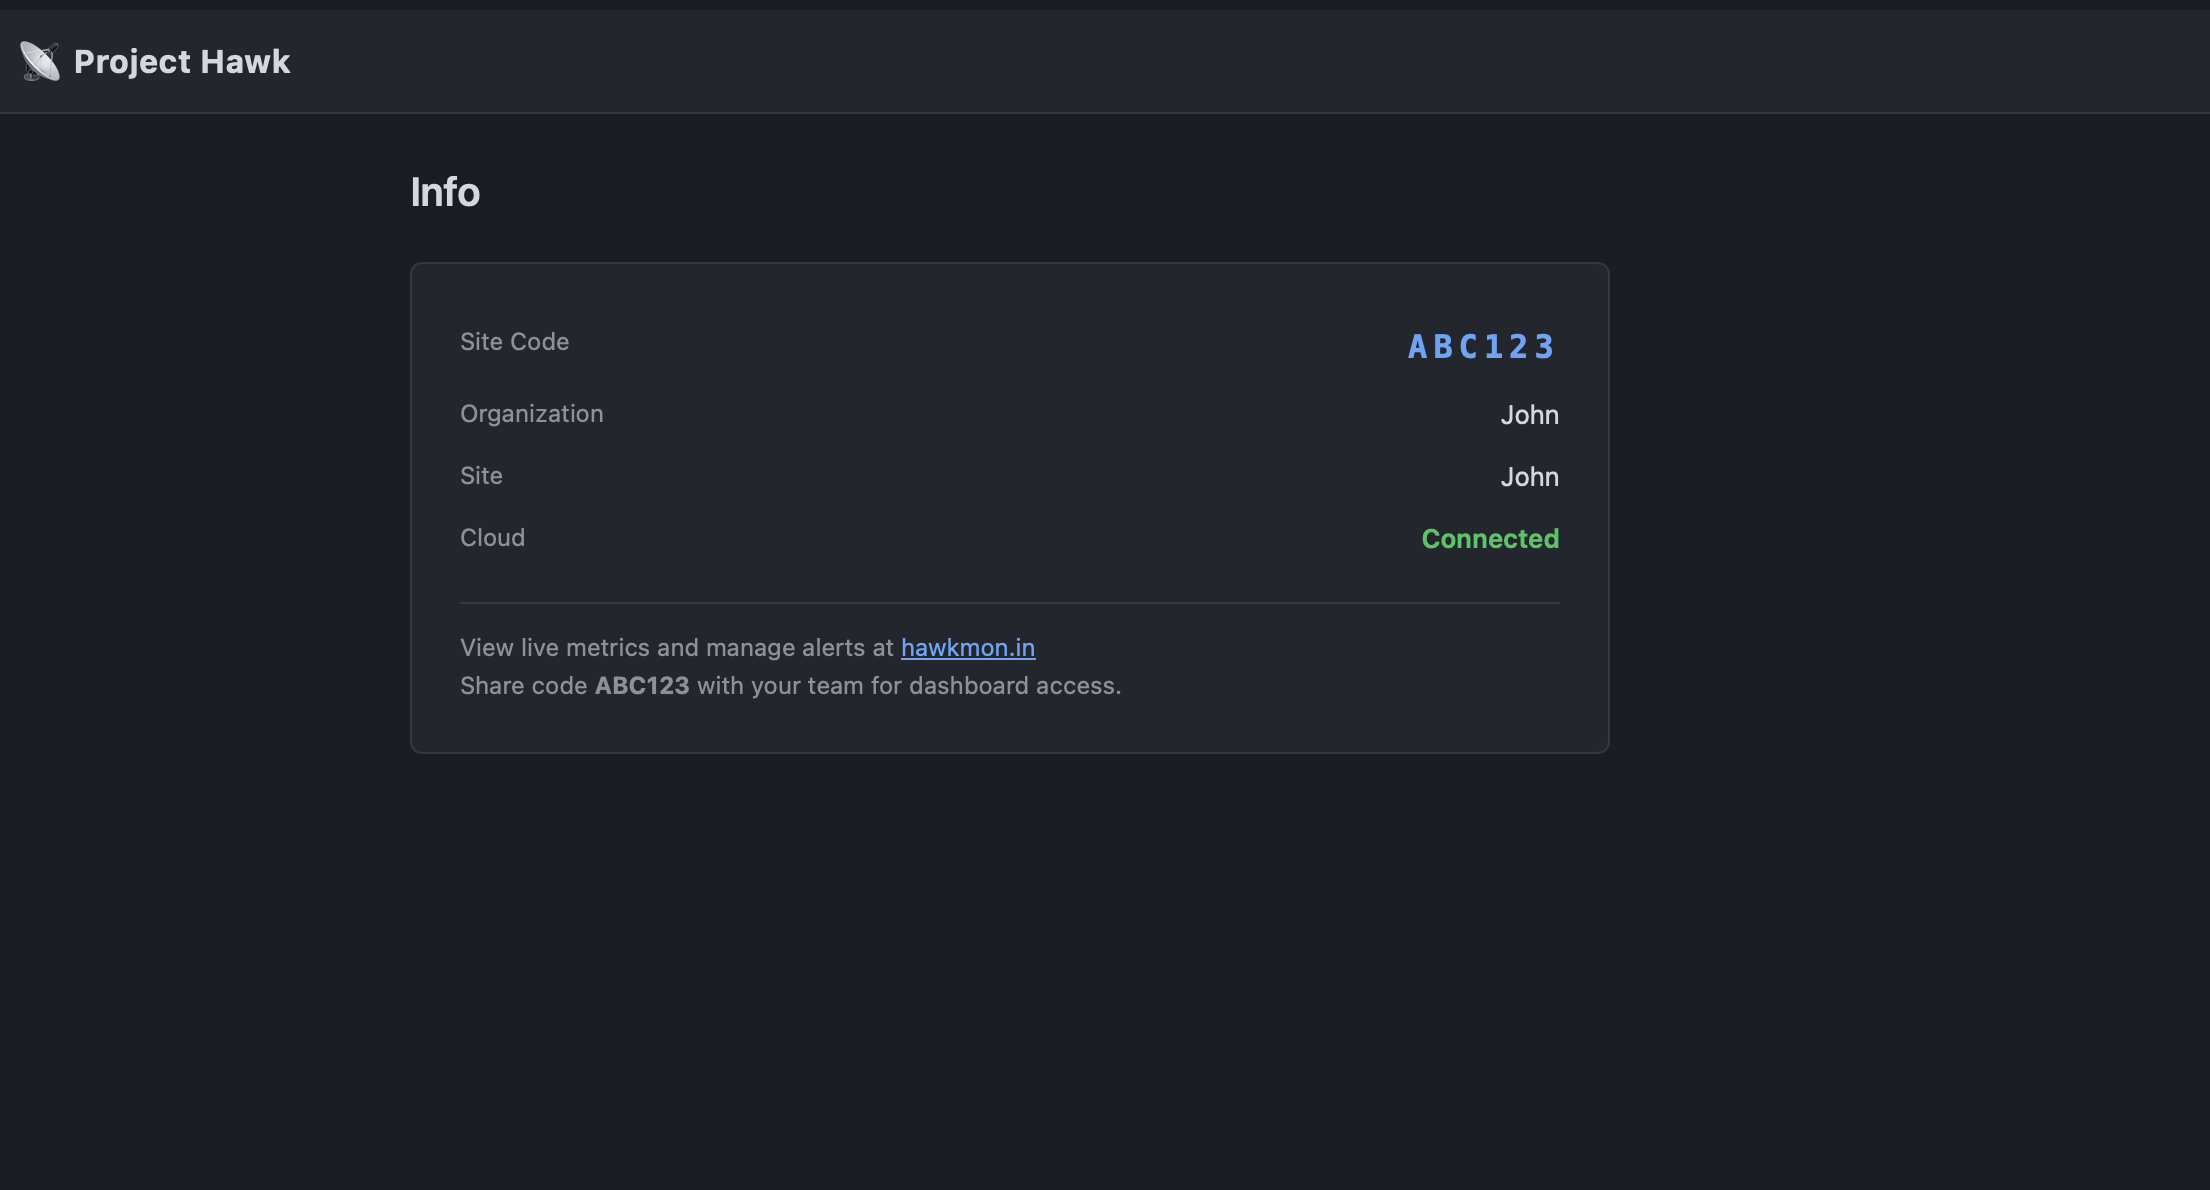Viewport: 2210px width, 1190px height.
Task: Click the bold ABC123 in share text
Action: point(641,686)
